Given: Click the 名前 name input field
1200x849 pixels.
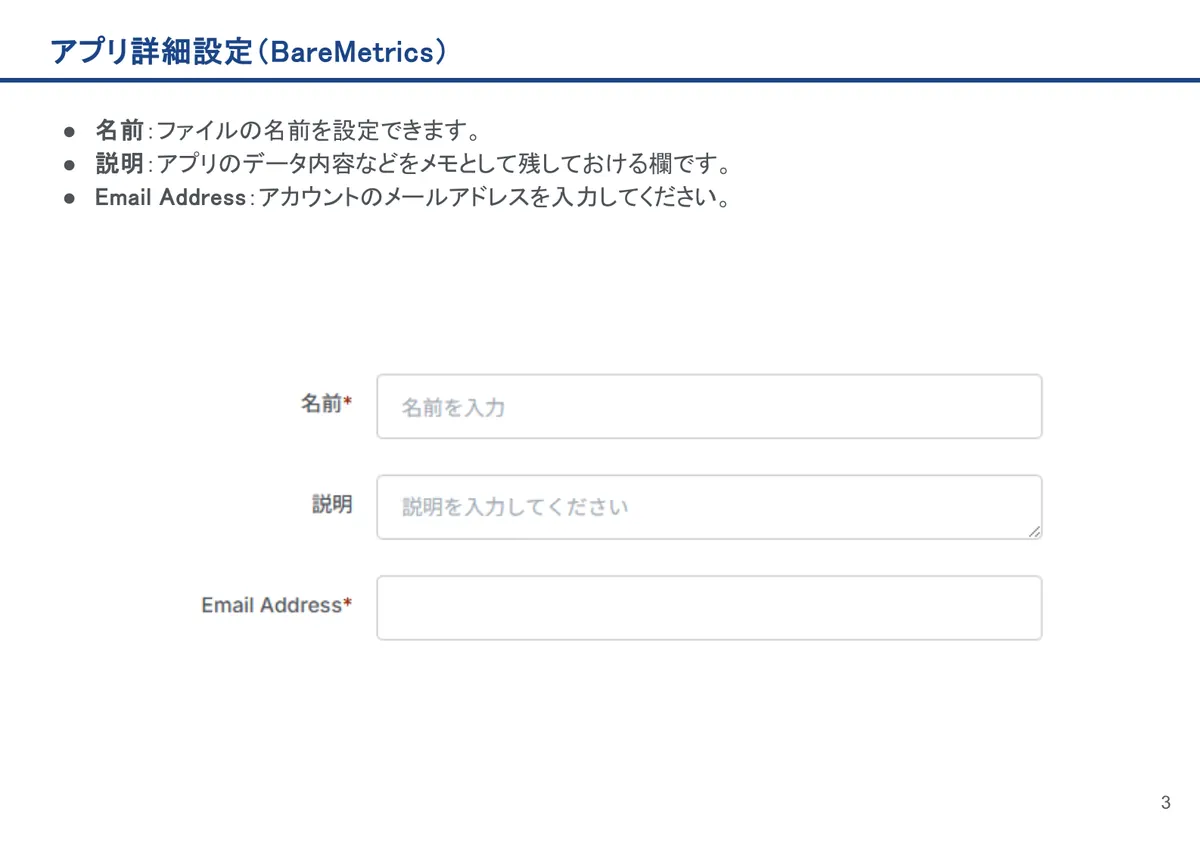Looking at the screenshot, I should point(709,407).
